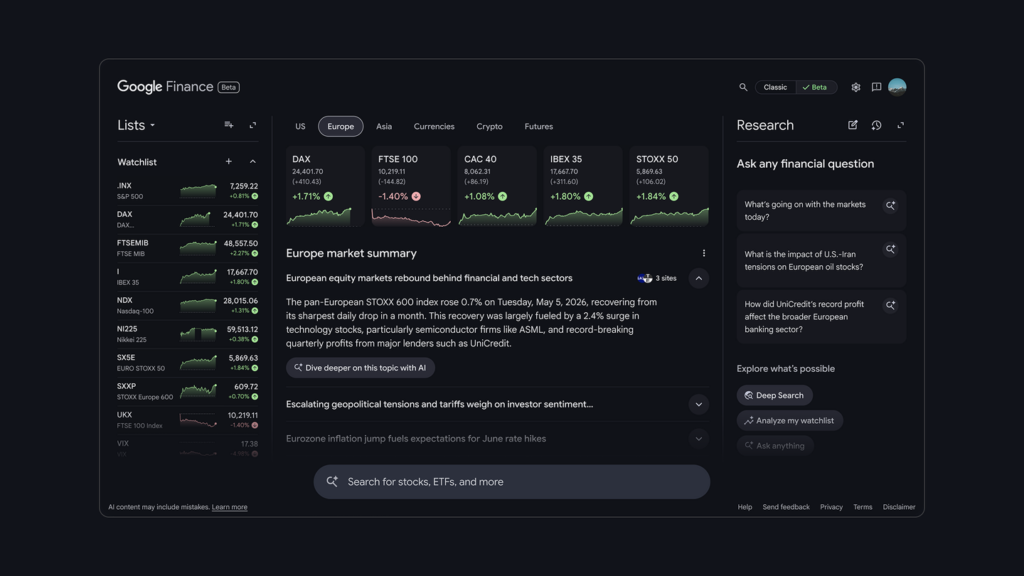Open Europe market summary more options
This screenshot has width=1024, height=576.
pos(703,253)
